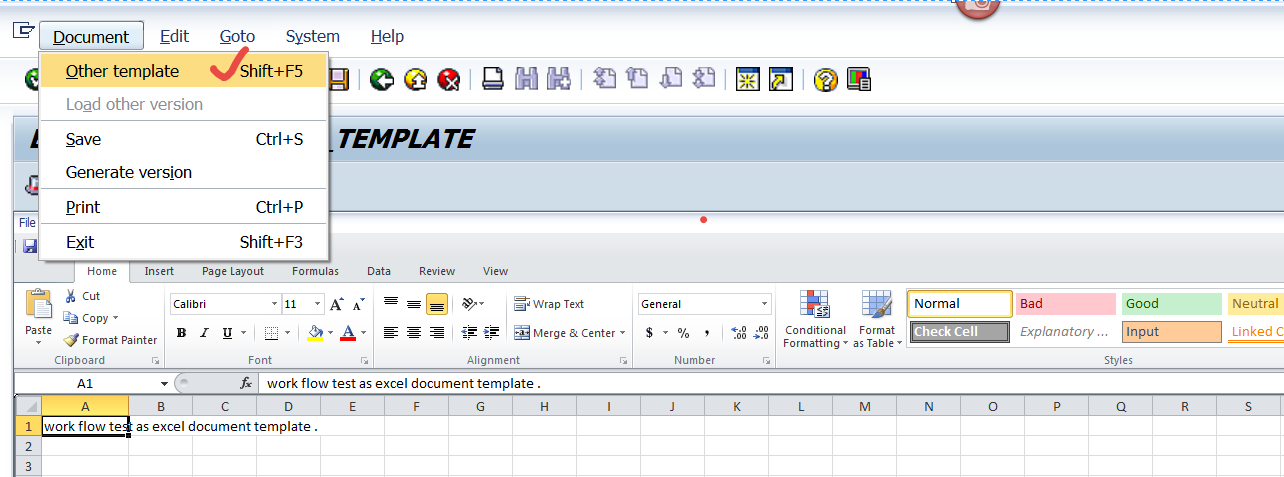The image size is (1284, 477).
Task: Open the Orientation dropdown
Action: pyautogui.click(x=474, y=304)
